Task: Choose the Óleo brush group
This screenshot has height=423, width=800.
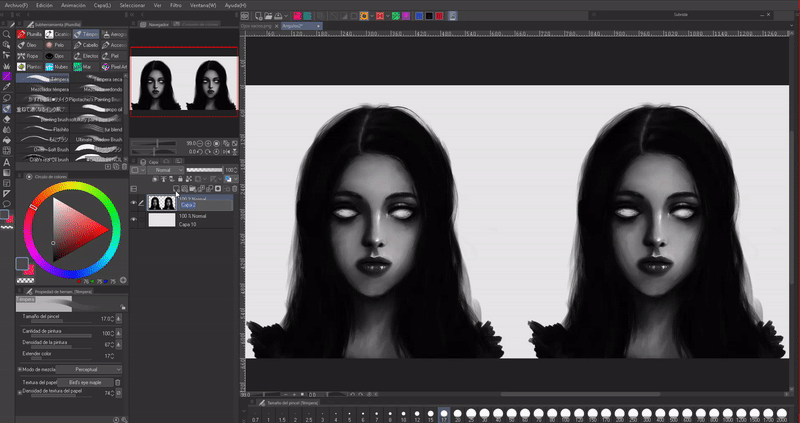Action: point(30,44)
